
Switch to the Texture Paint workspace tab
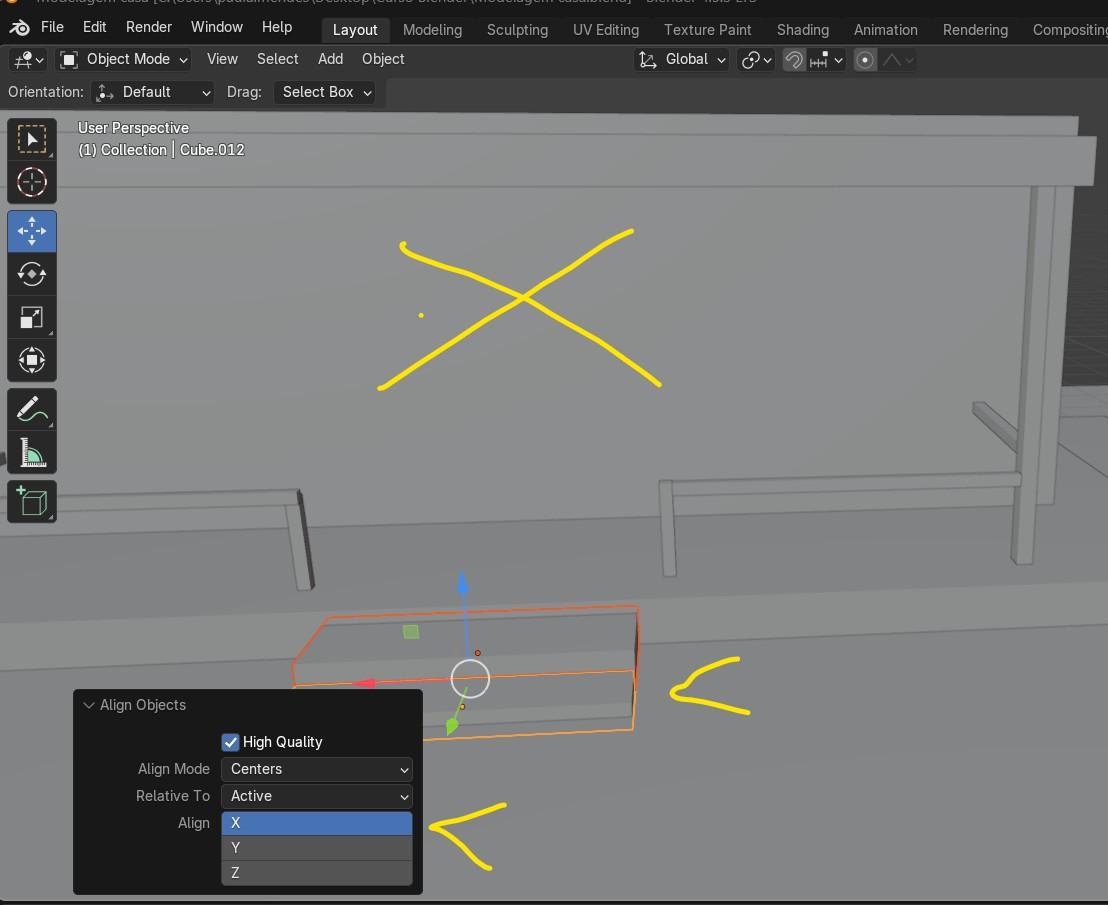707,30
